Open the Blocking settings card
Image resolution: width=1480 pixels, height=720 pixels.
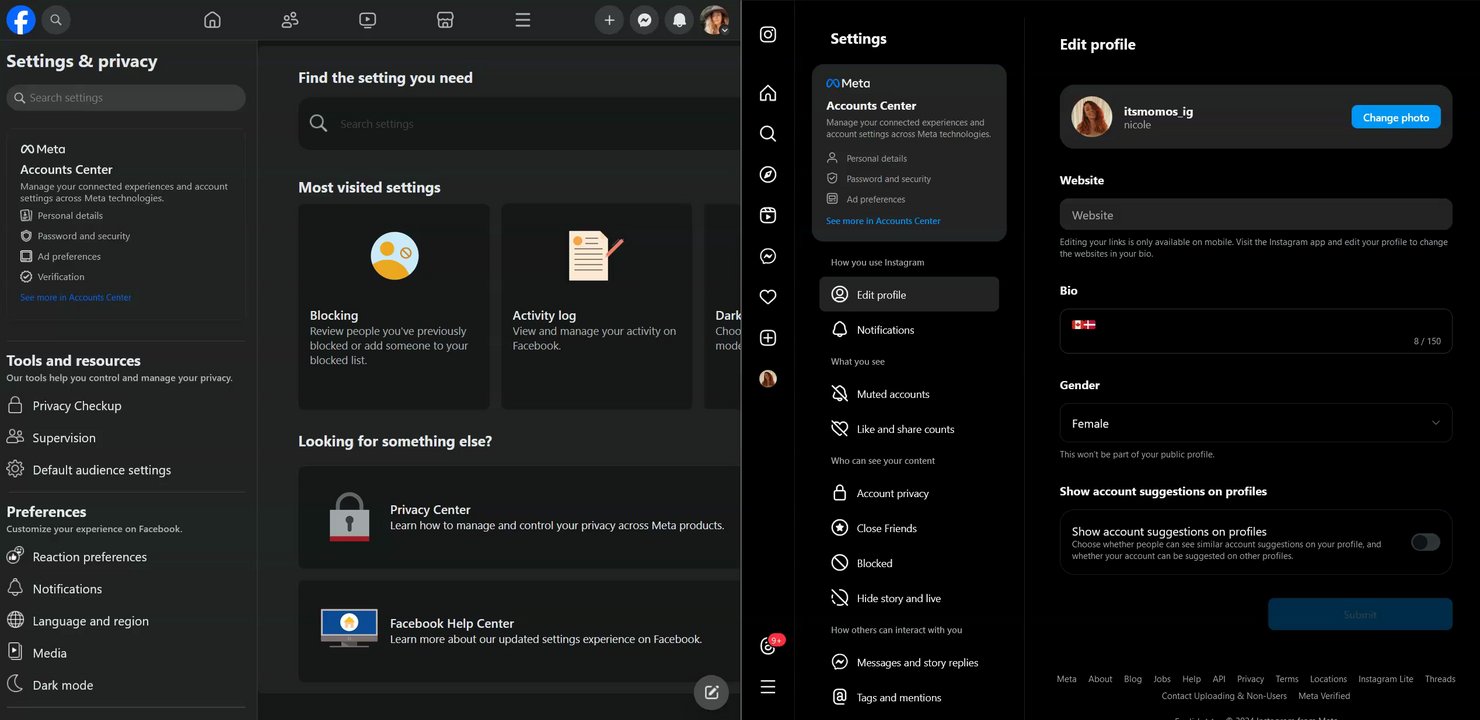tap(394, 307)
